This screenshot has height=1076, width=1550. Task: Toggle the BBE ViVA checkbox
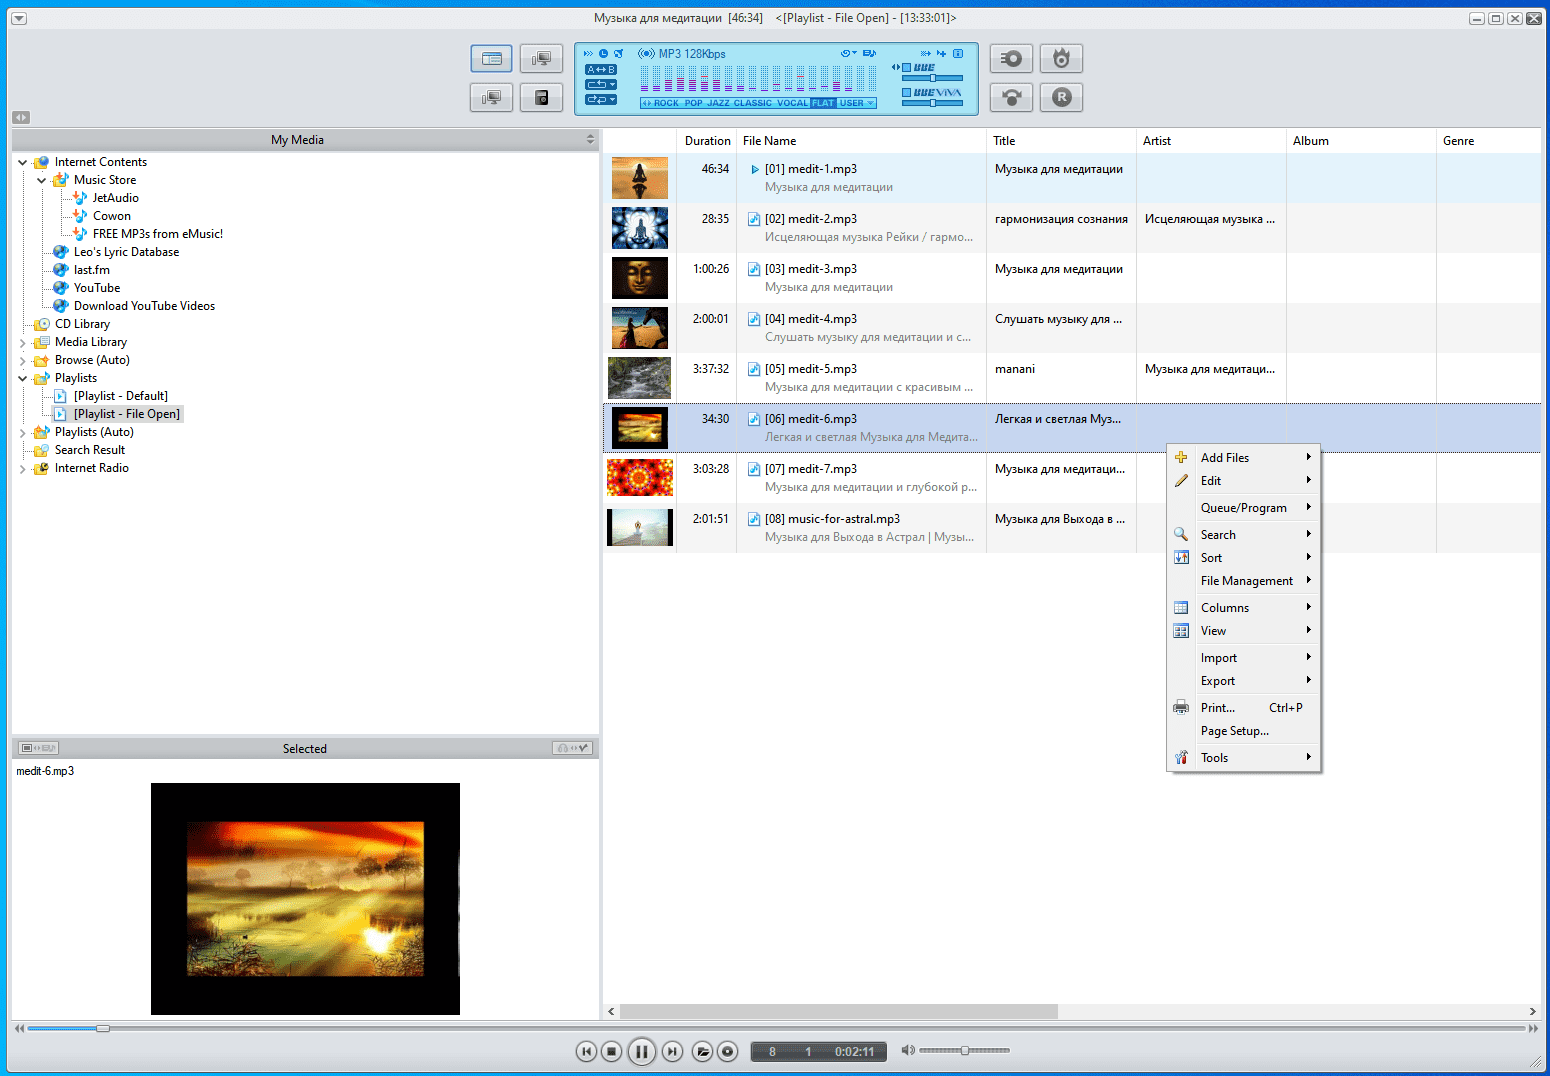pyautogui.click(x=906, y=93)
